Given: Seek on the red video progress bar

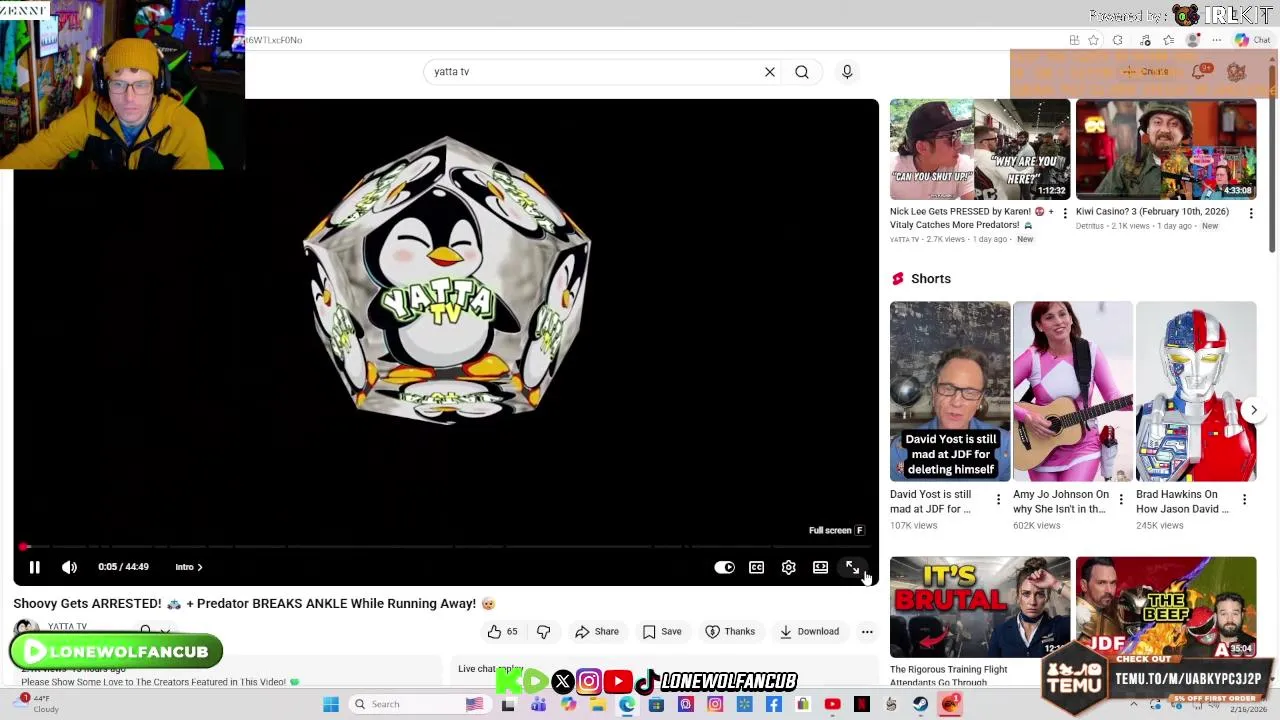Looking at the screenshot, I should click(x=446, y=546).
